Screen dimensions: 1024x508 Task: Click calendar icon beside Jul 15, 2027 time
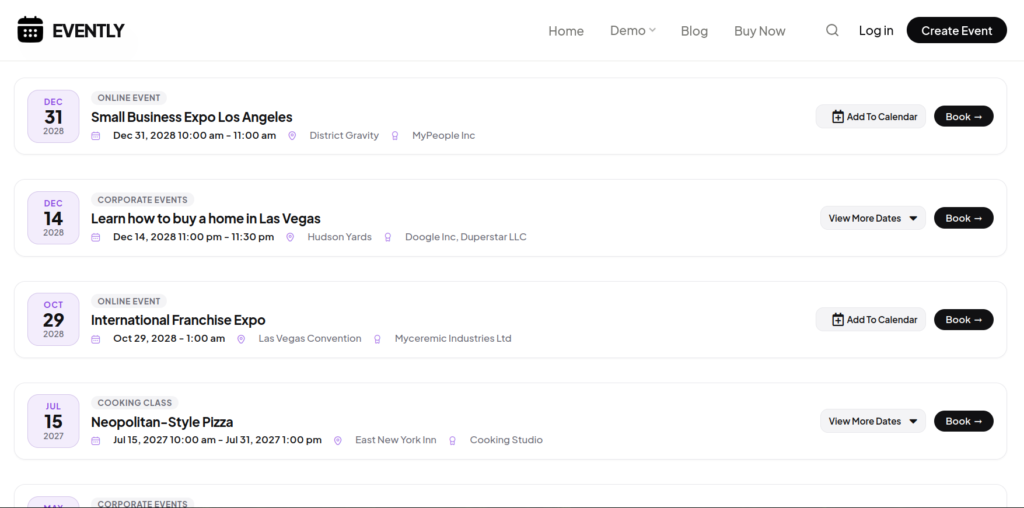(95, 441)
